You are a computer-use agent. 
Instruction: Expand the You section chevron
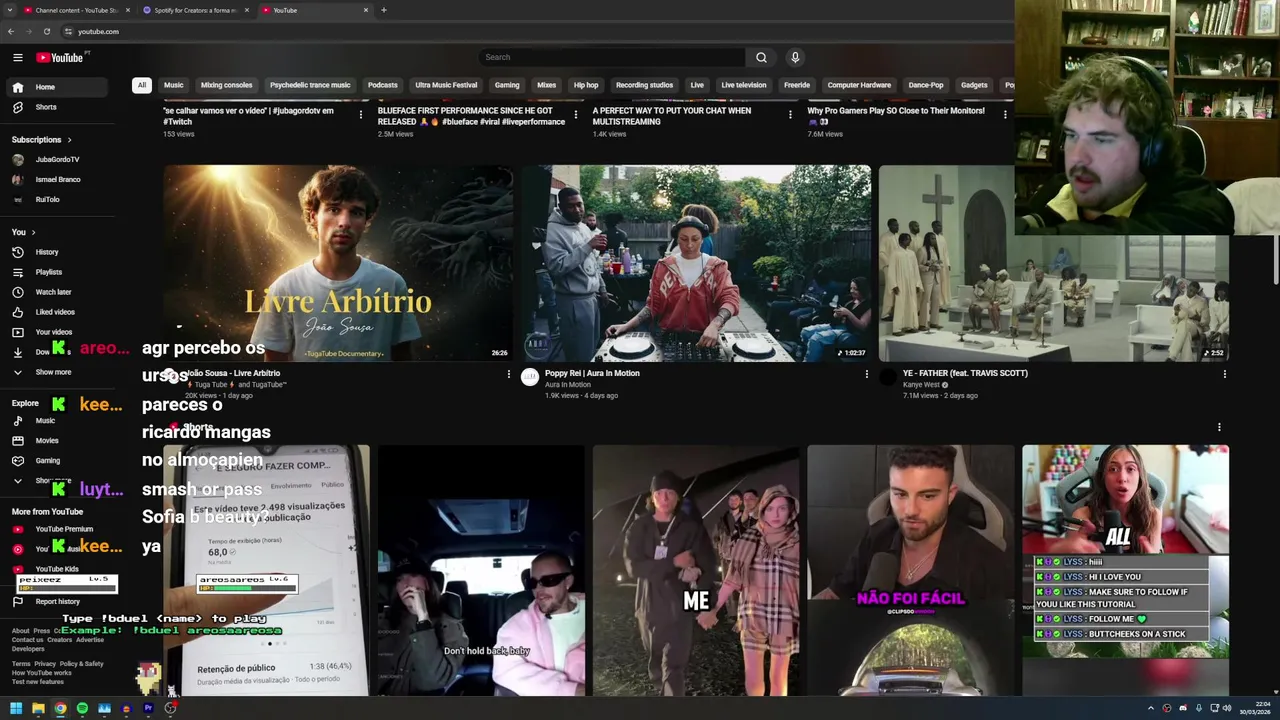33,232
